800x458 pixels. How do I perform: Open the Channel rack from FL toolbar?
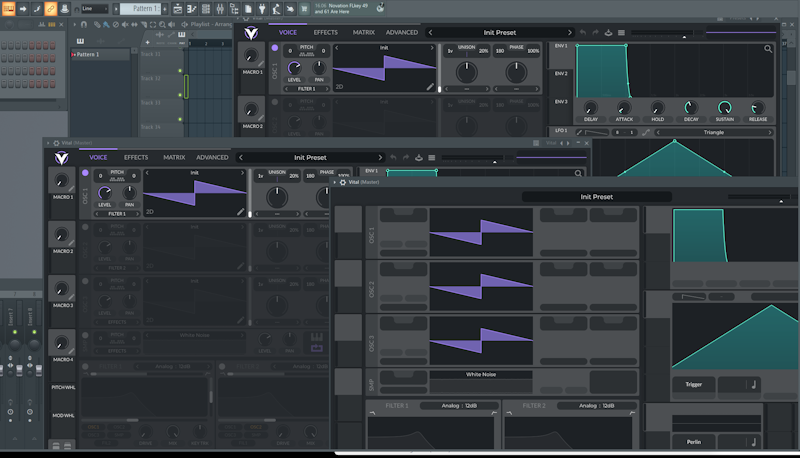pyautogui.click(x=206, y=9)
